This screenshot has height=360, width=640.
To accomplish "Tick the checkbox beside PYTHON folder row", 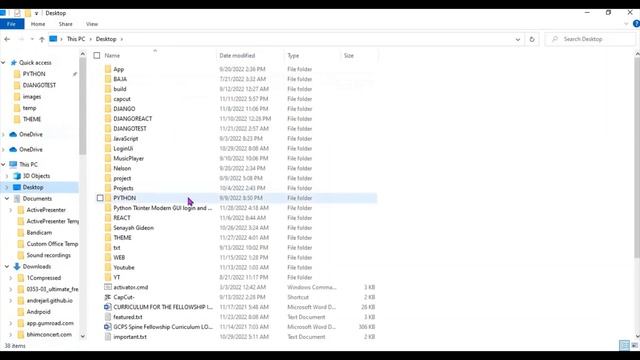I will [x=100, y=198].
